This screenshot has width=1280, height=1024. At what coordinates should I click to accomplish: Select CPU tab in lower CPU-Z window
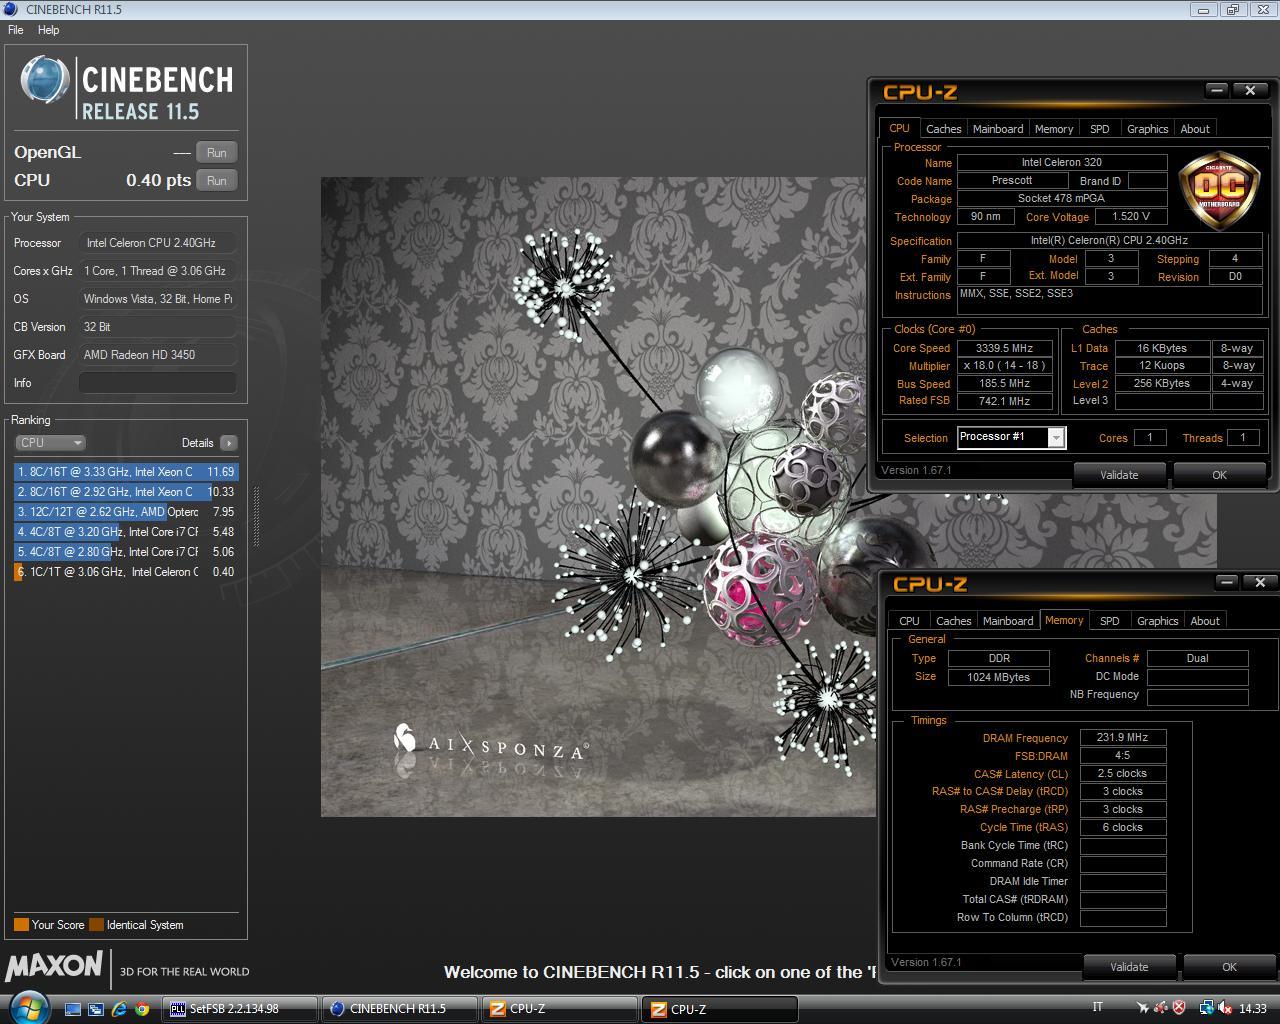point(909,621)
